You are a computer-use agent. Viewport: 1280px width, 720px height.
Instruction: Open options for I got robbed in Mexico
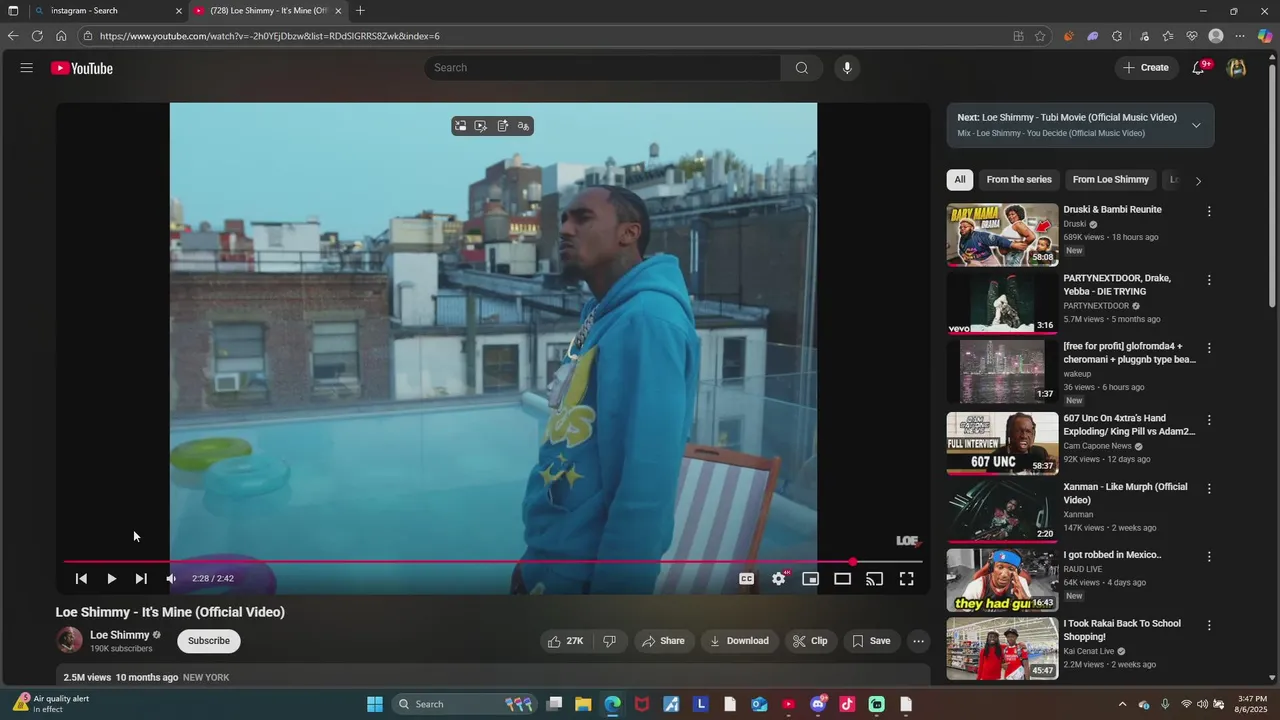coord(1209,556)
